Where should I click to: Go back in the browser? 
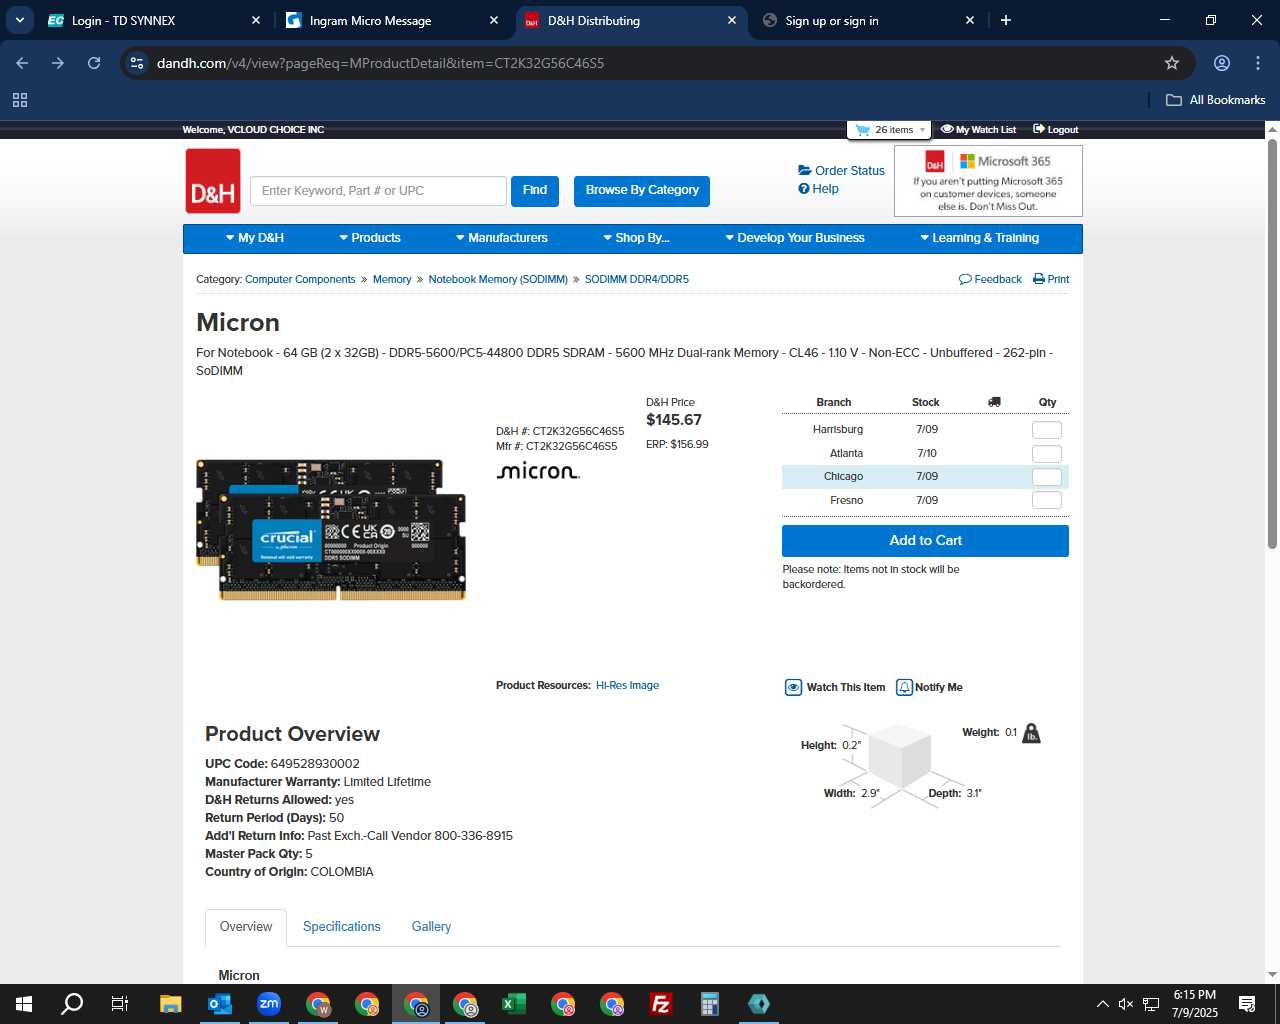coord(22,63)
